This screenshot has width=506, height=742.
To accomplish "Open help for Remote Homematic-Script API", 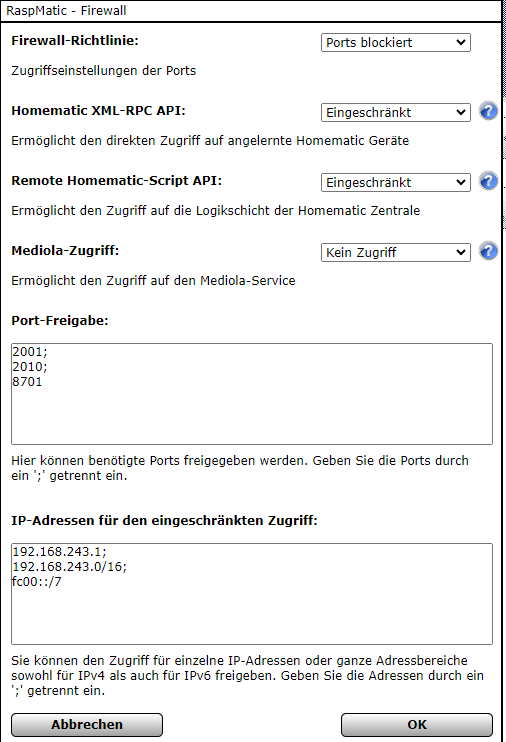I will [488, 182].
